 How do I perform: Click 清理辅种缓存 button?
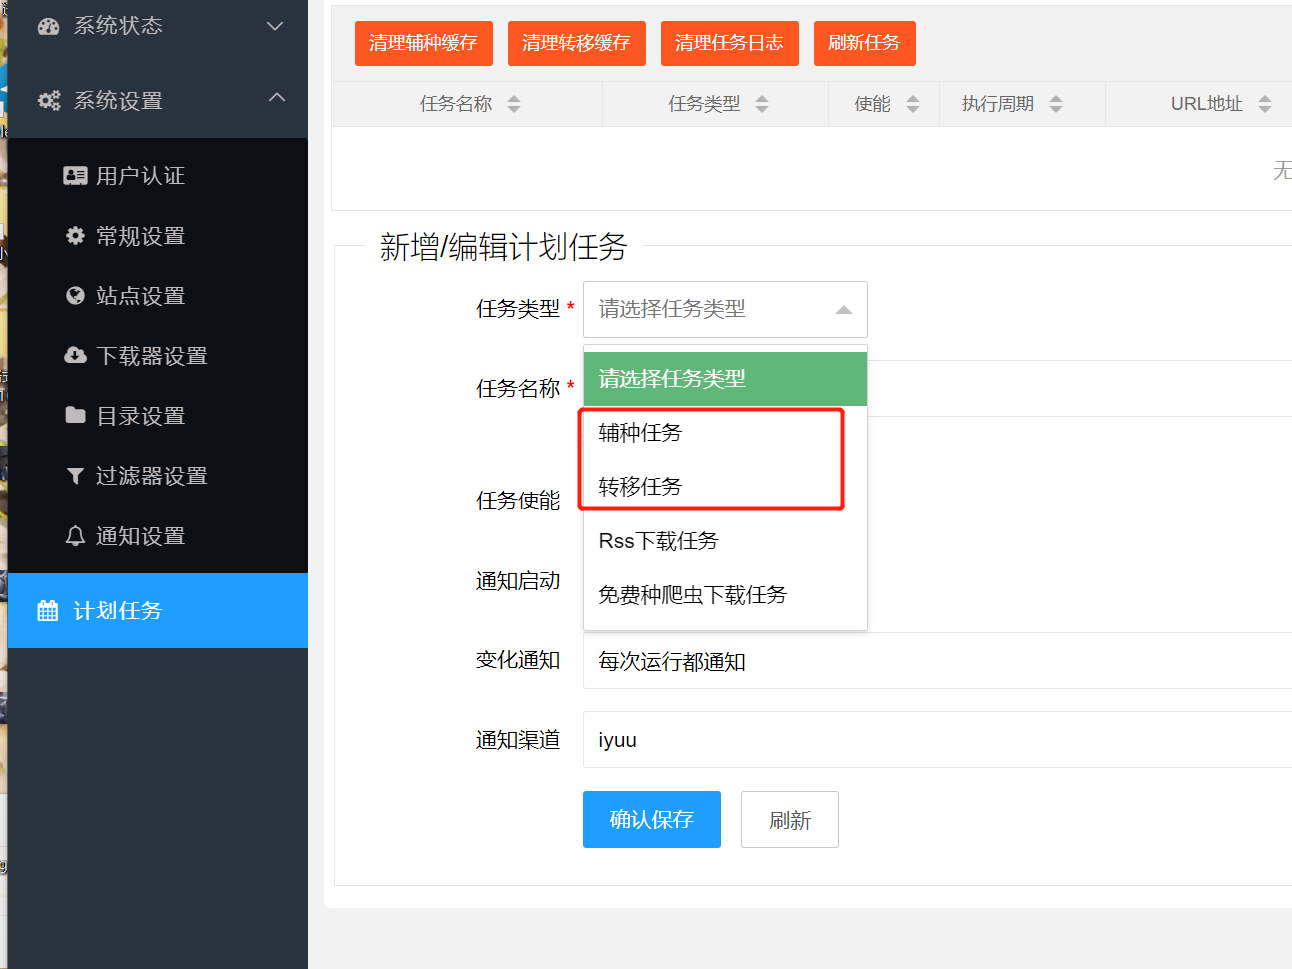click(x=424, y=43)
